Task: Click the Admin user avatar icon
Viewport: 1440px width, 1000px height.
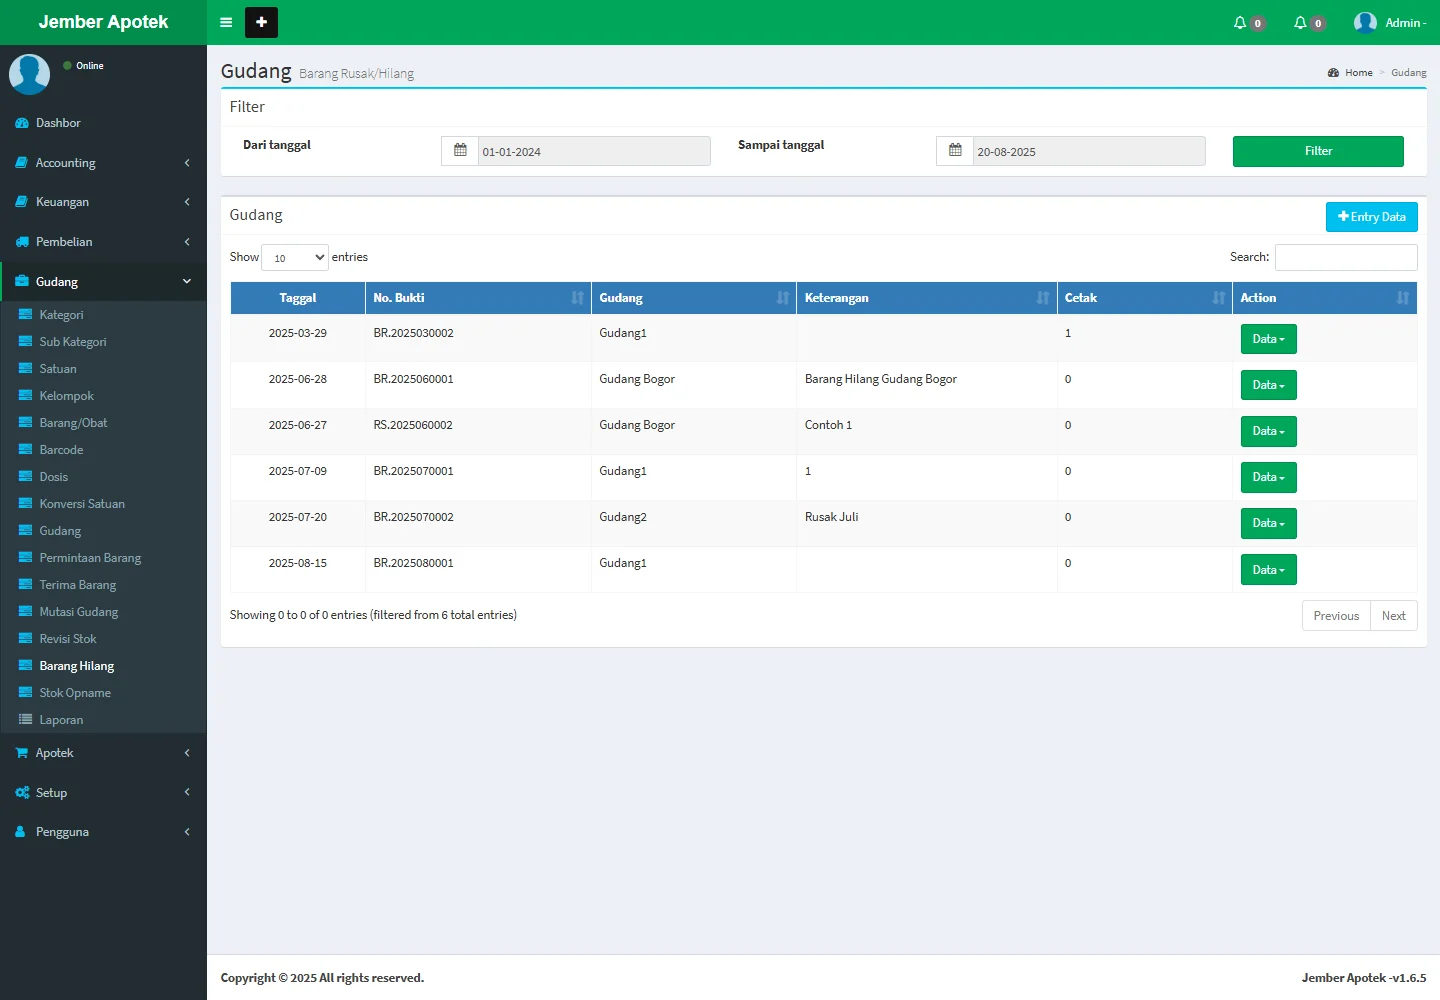Action: [1365, 22]
